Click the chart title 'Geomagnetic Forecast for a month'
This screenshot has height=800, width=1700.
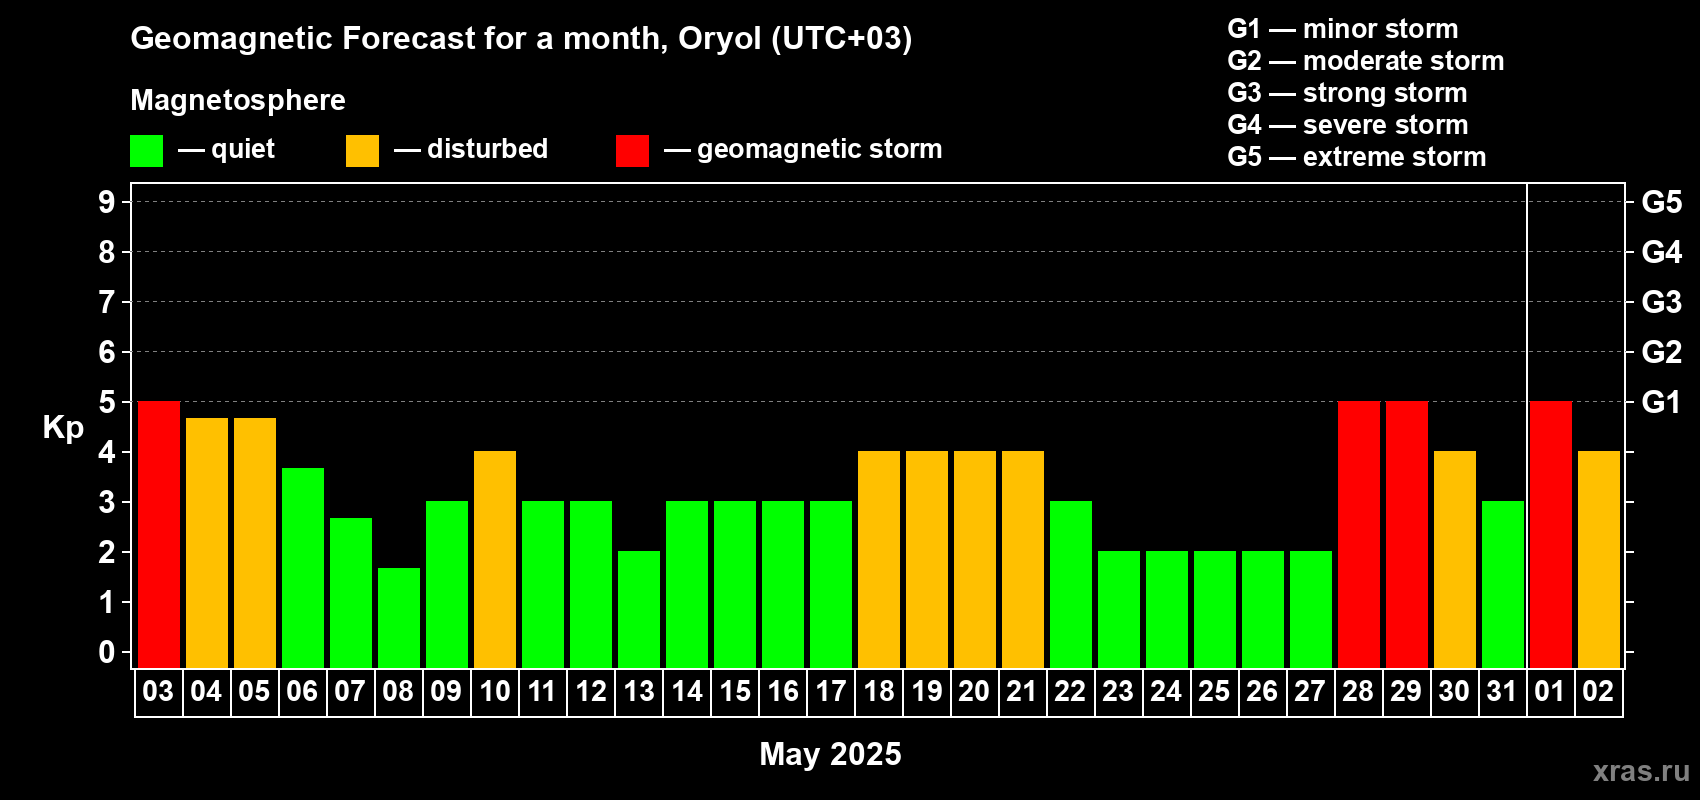(x=399, y=38)
